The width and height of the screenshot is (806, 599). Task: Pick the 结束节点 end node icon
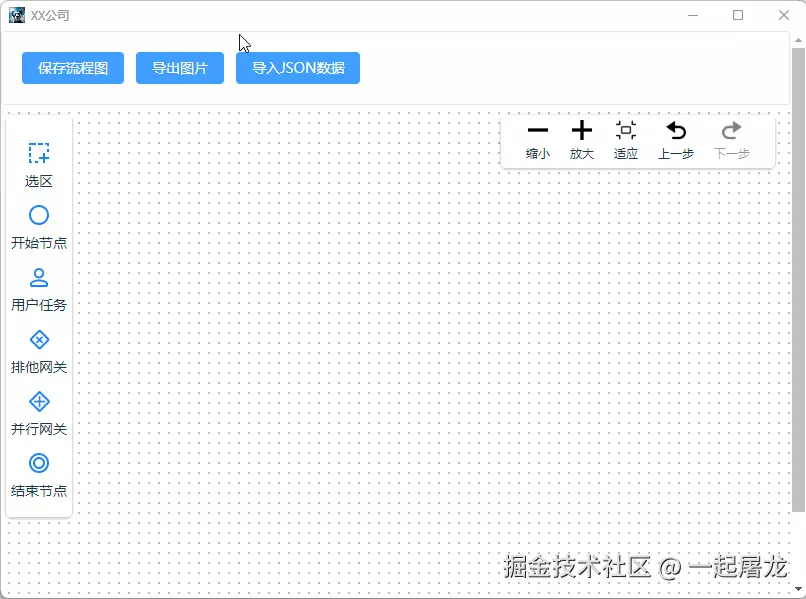coord(39,462)
